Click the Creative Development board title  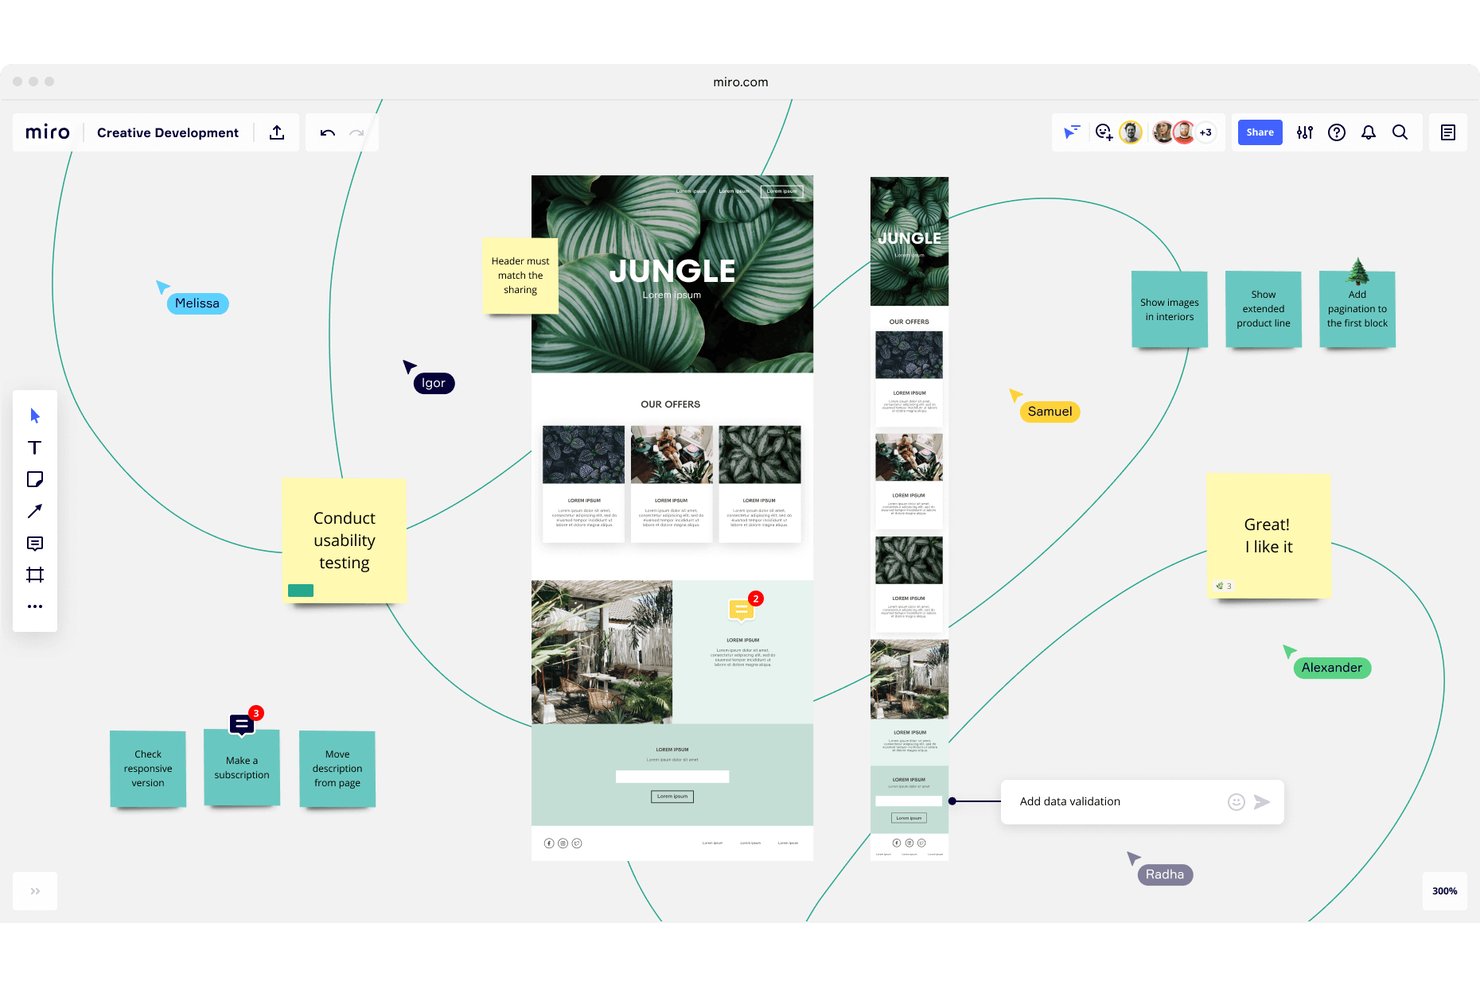pos(168,133)
